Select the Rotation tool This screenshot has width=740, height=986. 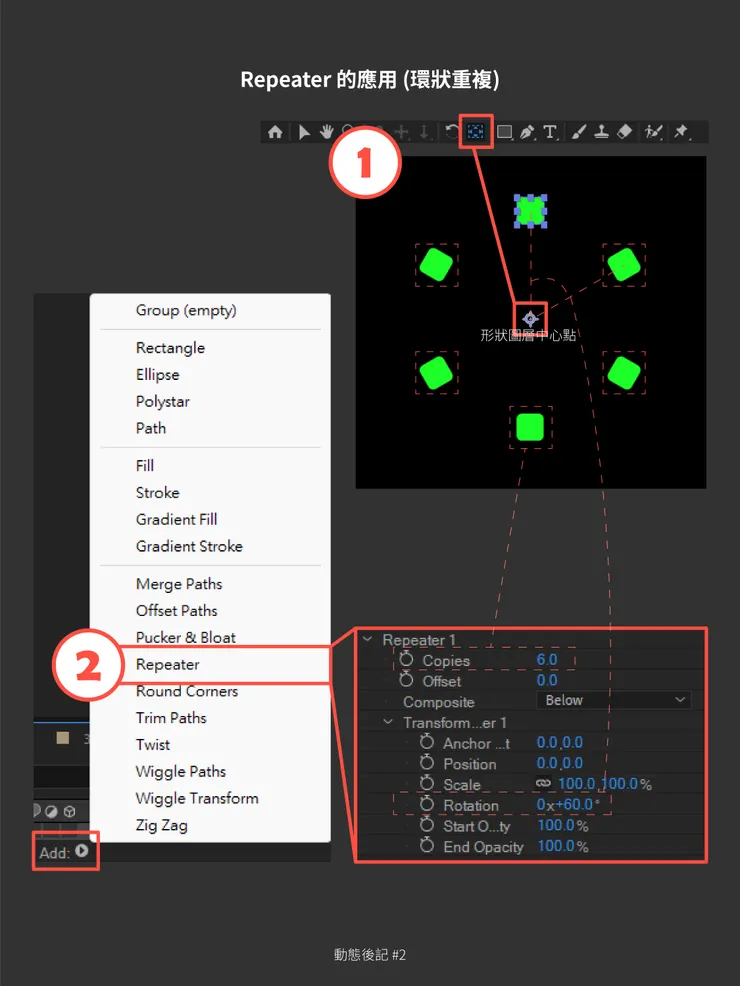click(451, 132)
